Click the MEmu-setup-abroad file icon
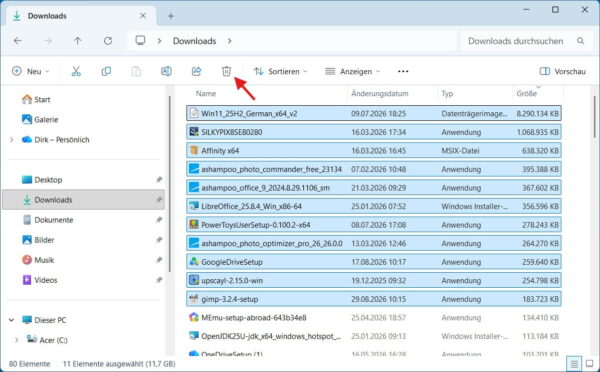 pyautogui.click(x=194, y=317)
